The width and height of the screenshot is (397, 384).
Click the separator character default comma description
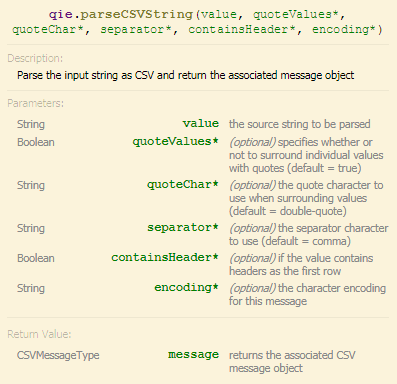tap(309, 235)
